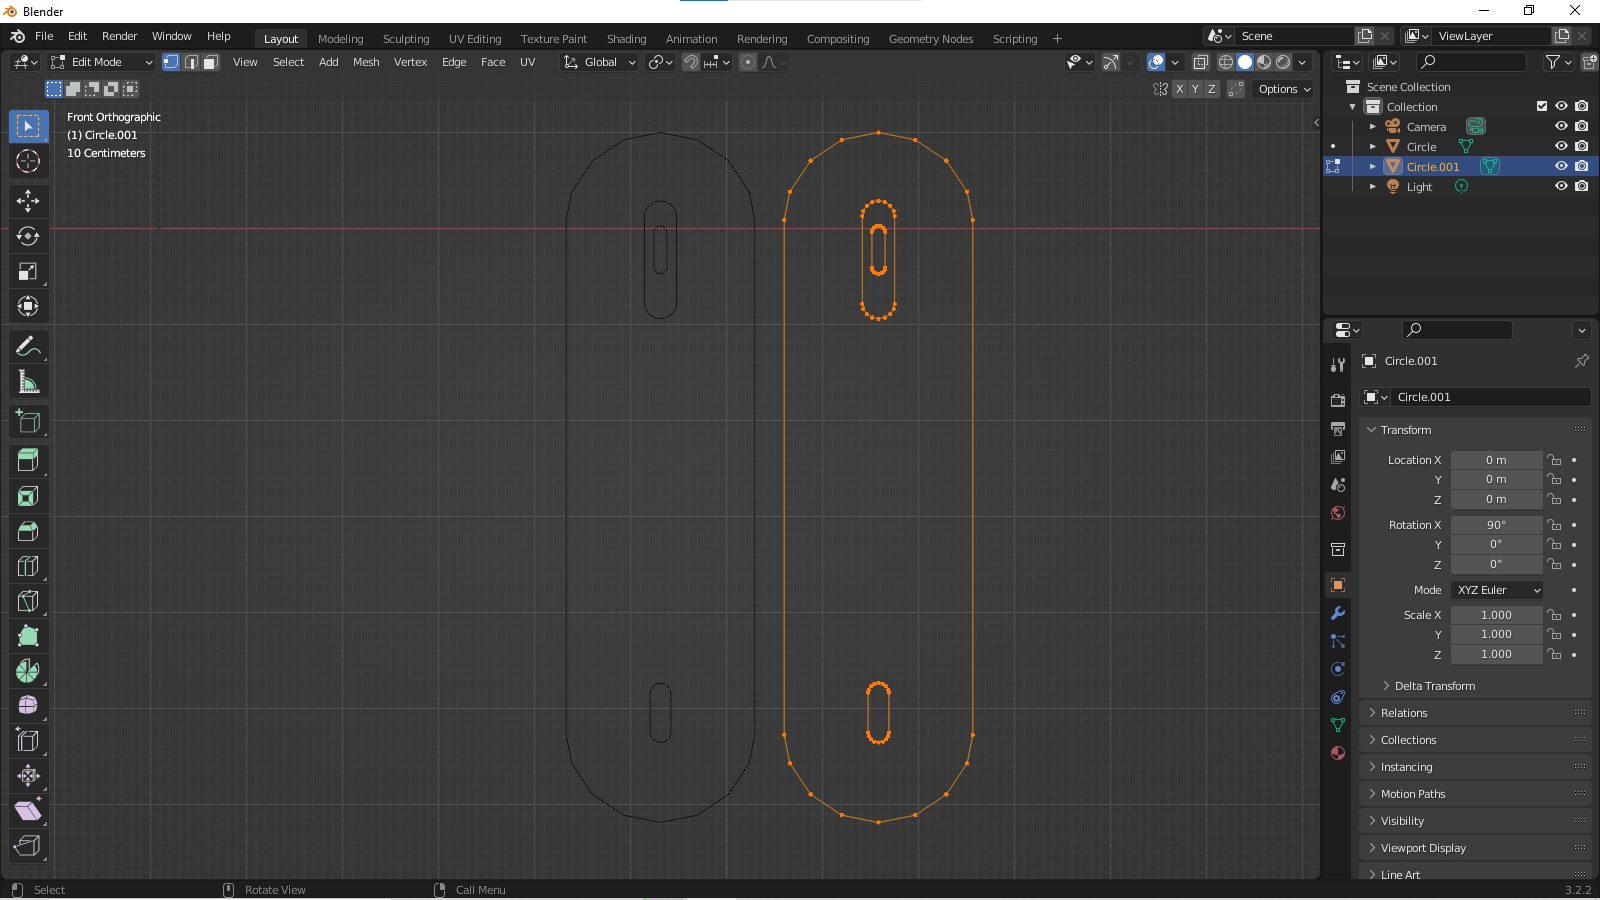Toggle snapping magnet icon
Viewport: 1600px width, 900px height.
coord(691,62)
